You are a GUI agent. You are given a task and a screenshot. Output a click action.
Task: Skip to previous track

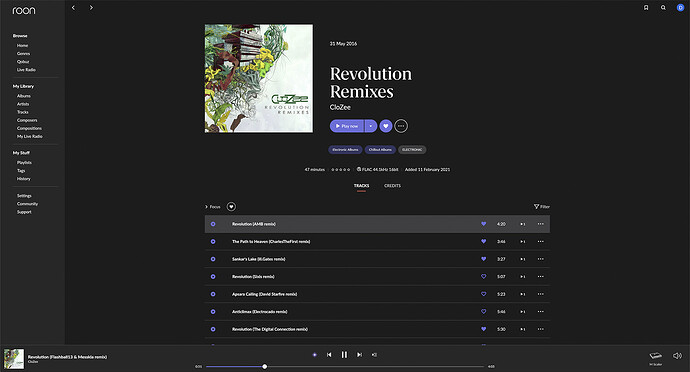coord(329,354)
